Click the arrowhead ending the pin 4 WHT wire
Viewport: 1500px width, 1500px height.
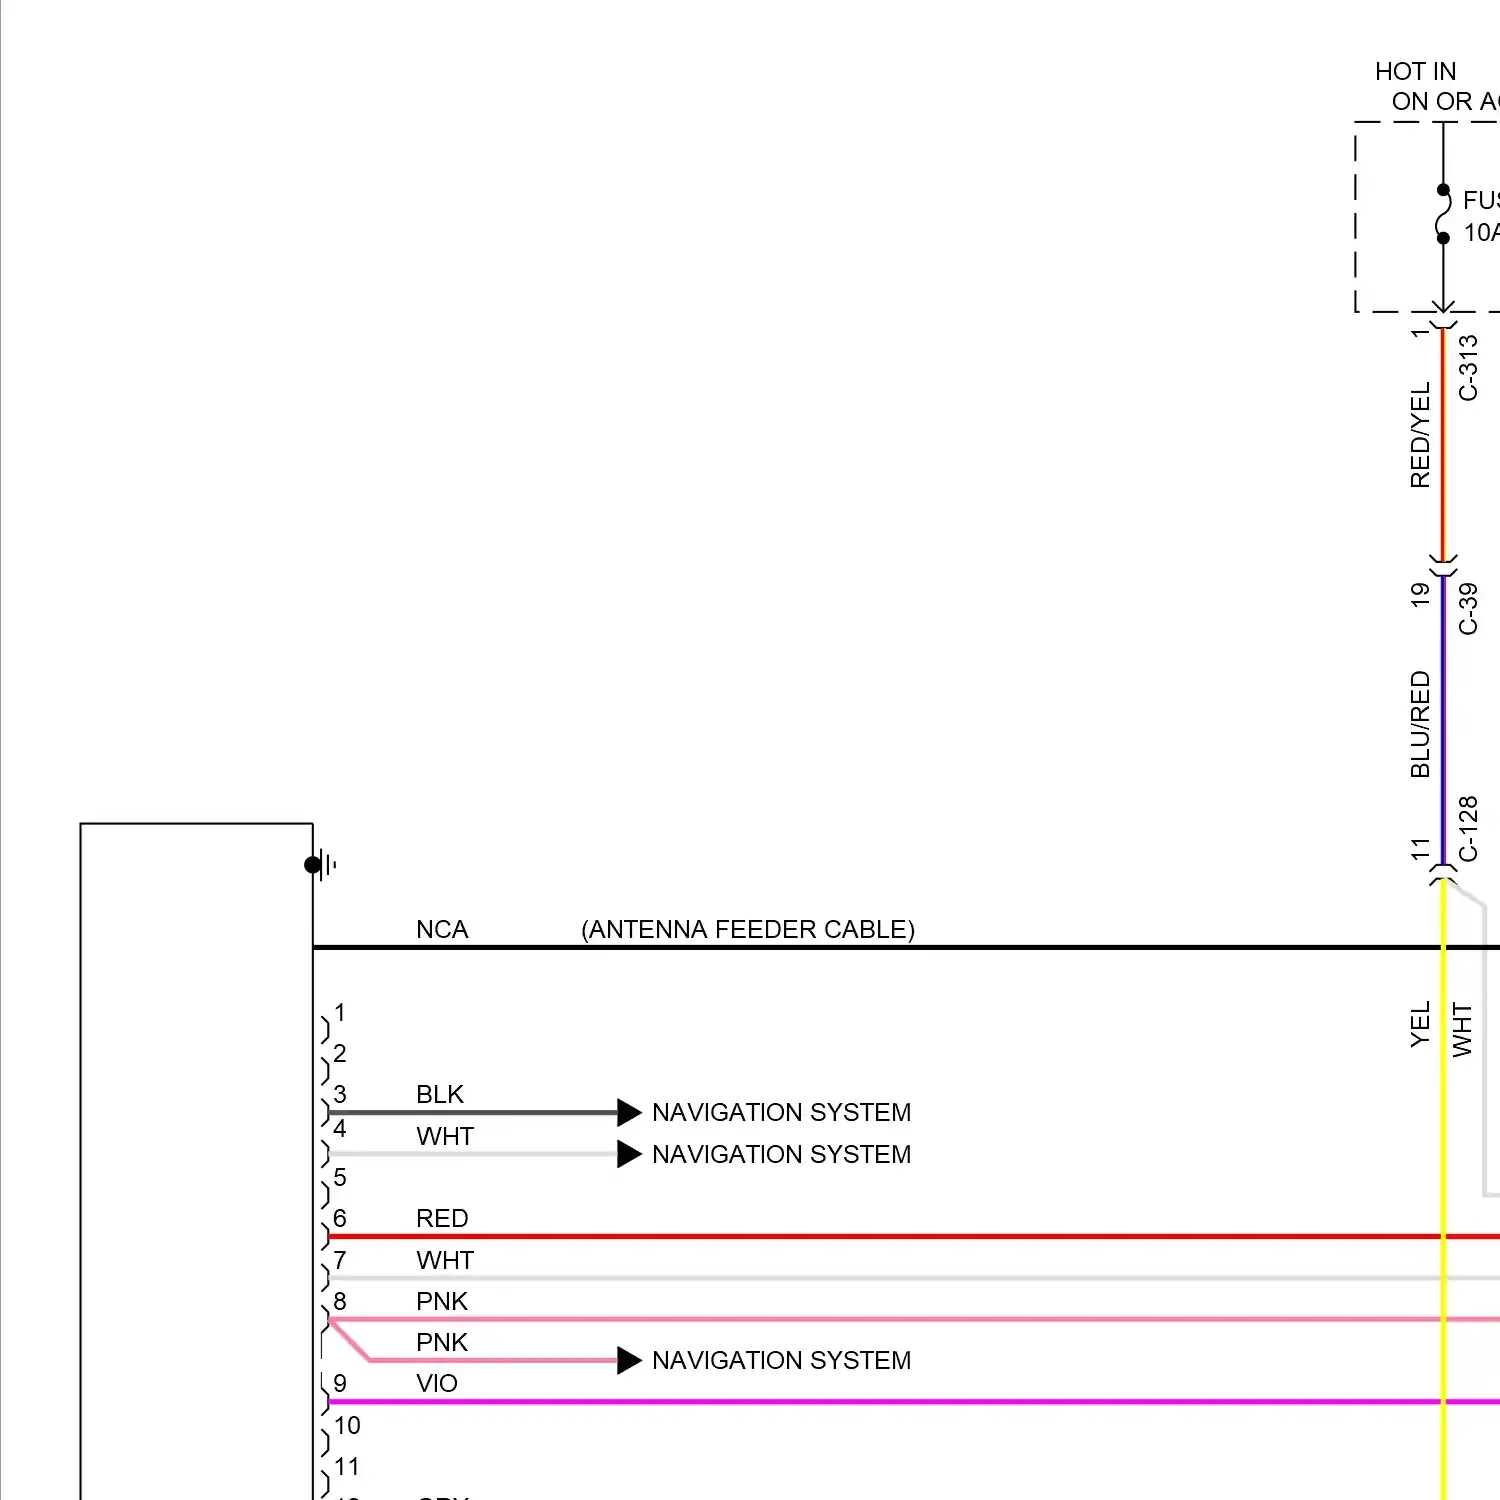pyautogui.click(x=629, y=1154)
